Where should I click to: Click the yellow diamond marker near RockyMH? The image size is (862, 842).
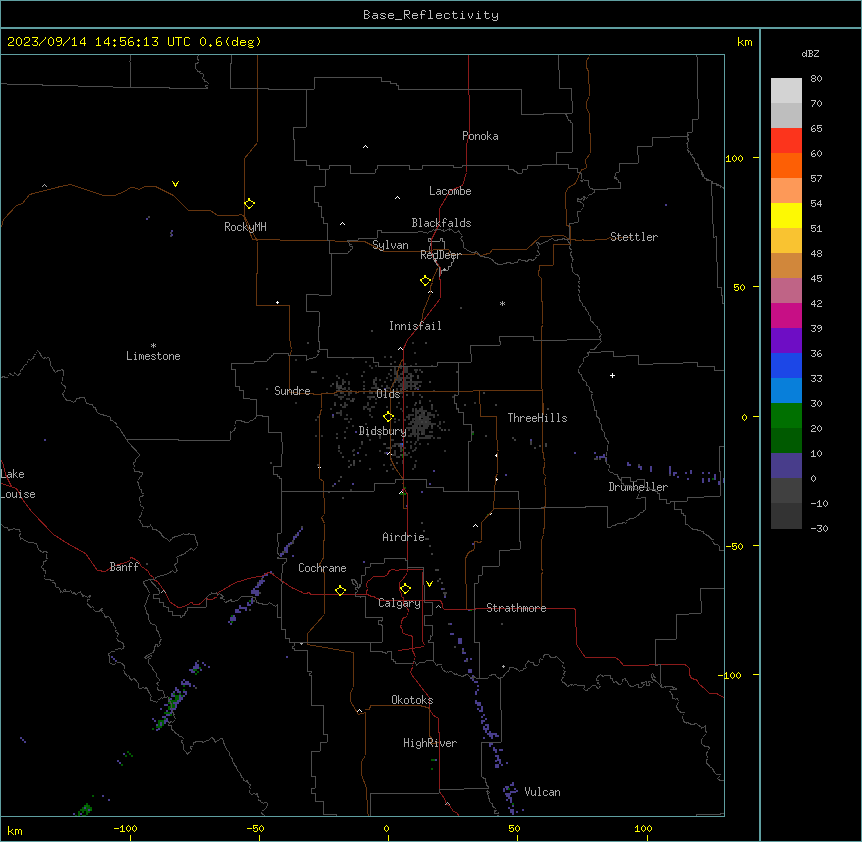[250, 204]
